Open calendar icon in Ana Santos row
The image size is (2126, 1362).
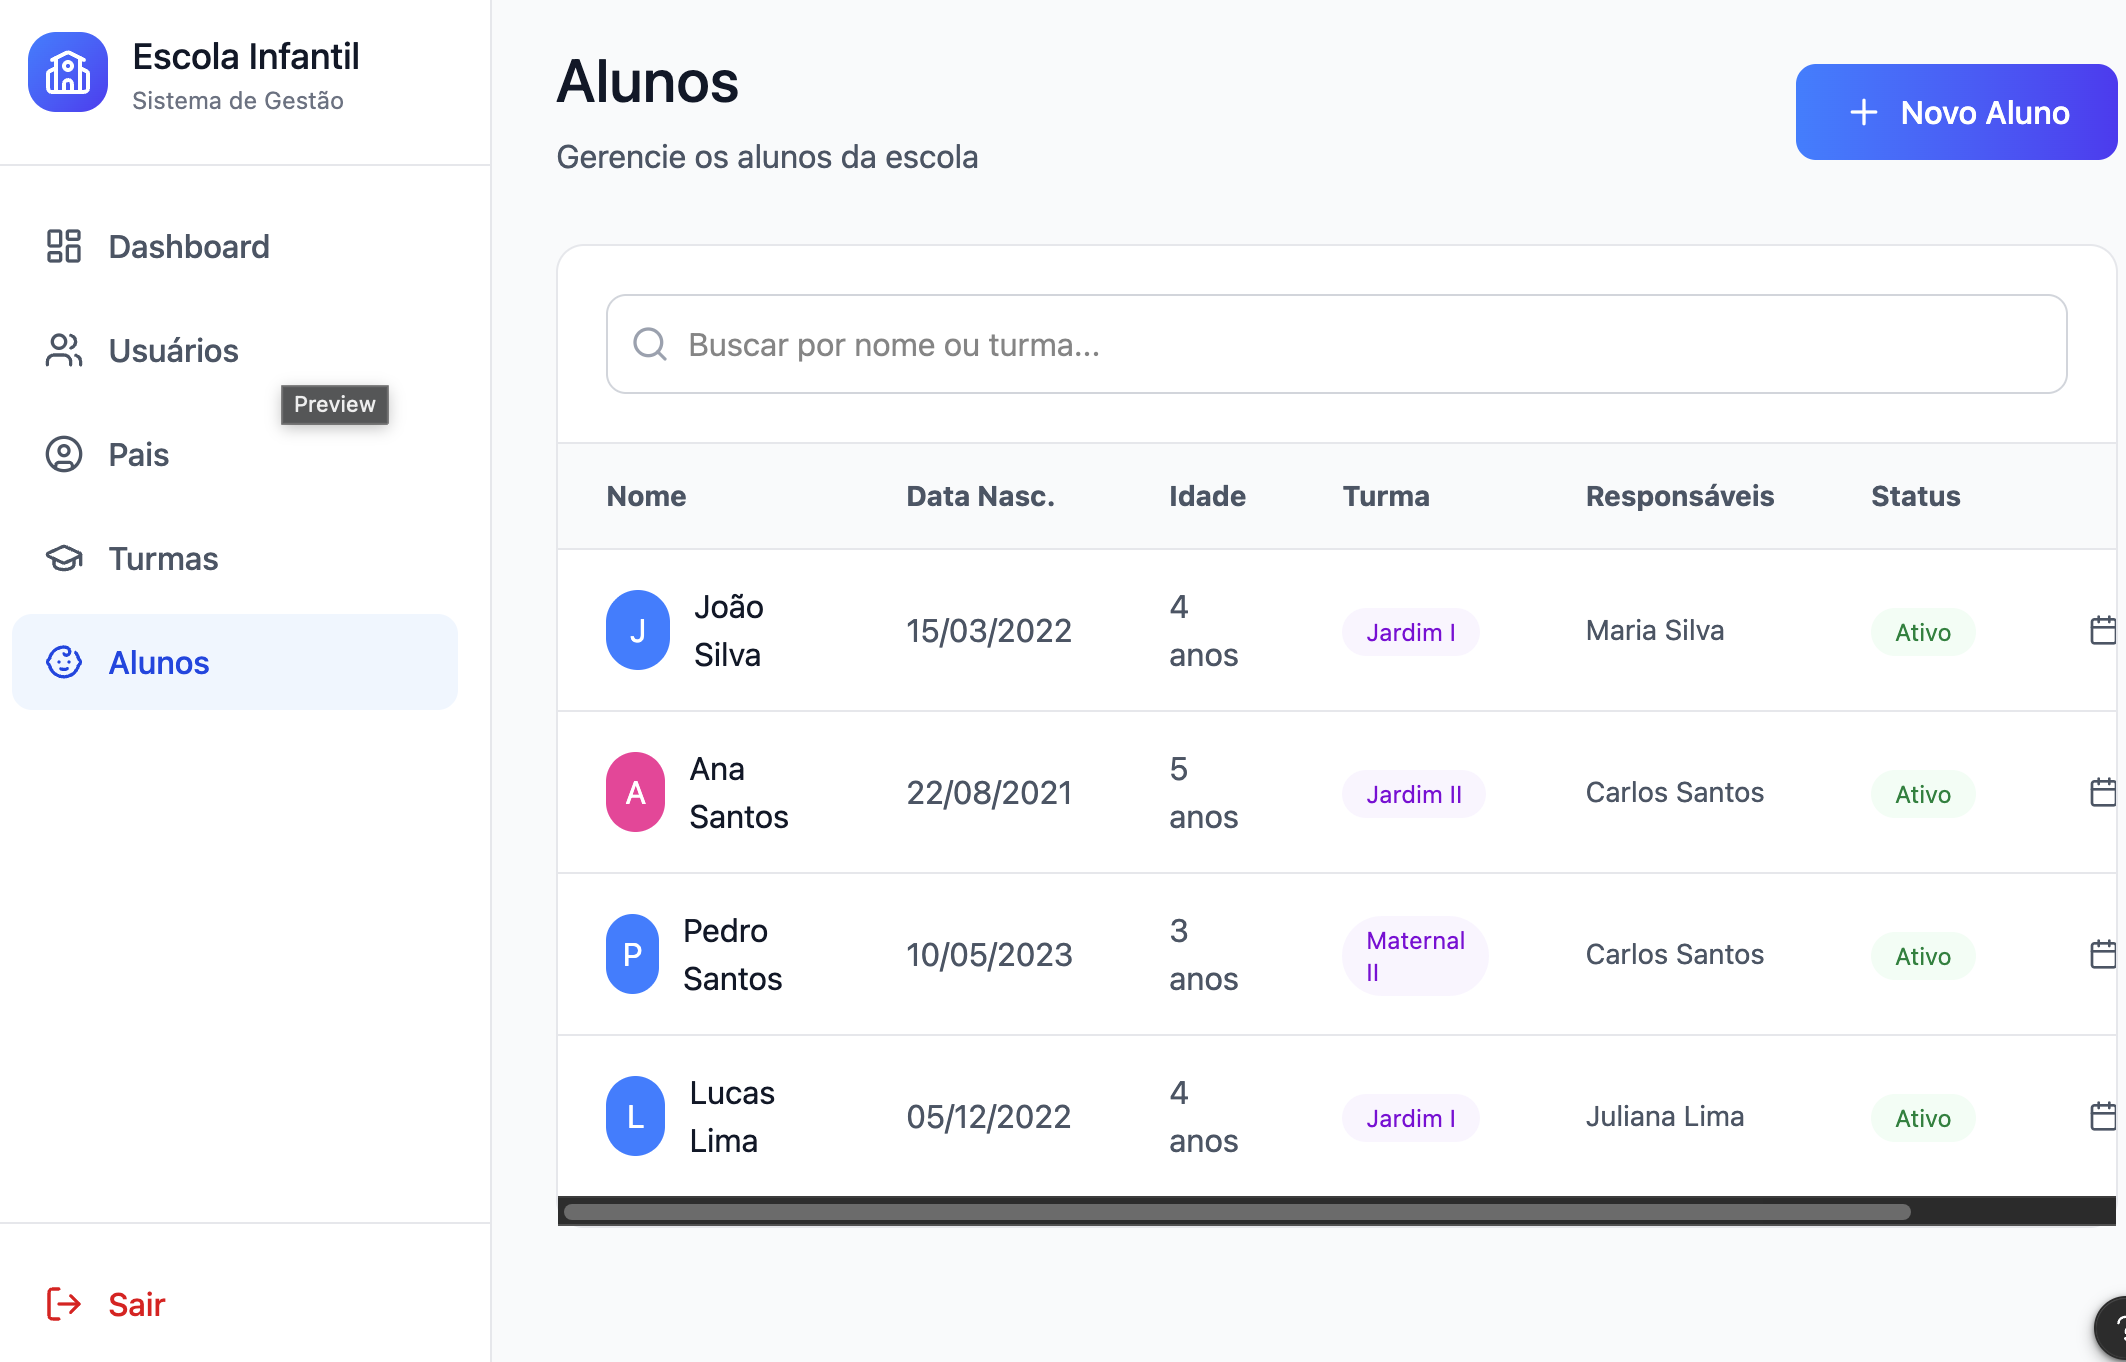click(2104, 792)
